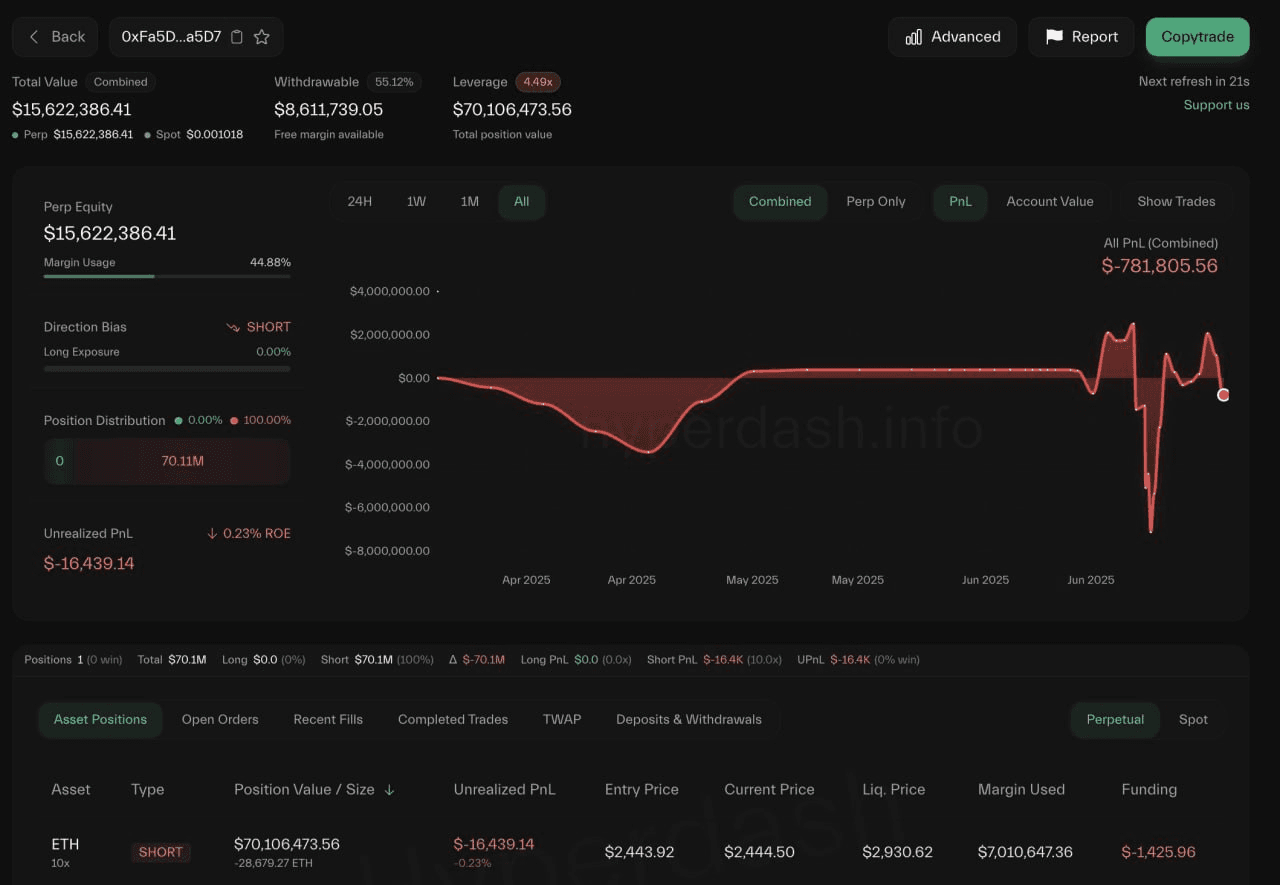Click the green Copytrade button
Viewport: 1280px width, 885px height.
1197,37
